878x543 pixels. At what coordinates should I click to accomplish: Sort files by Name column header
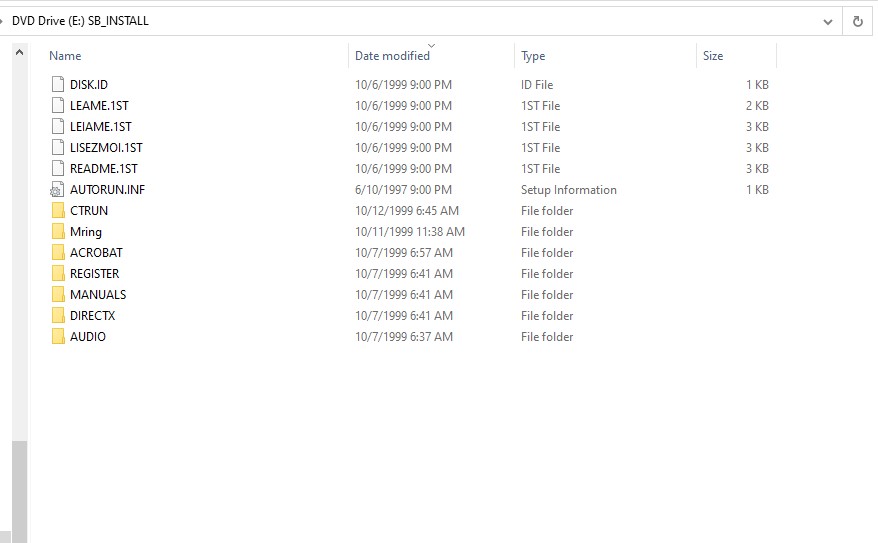click(66, 56)
